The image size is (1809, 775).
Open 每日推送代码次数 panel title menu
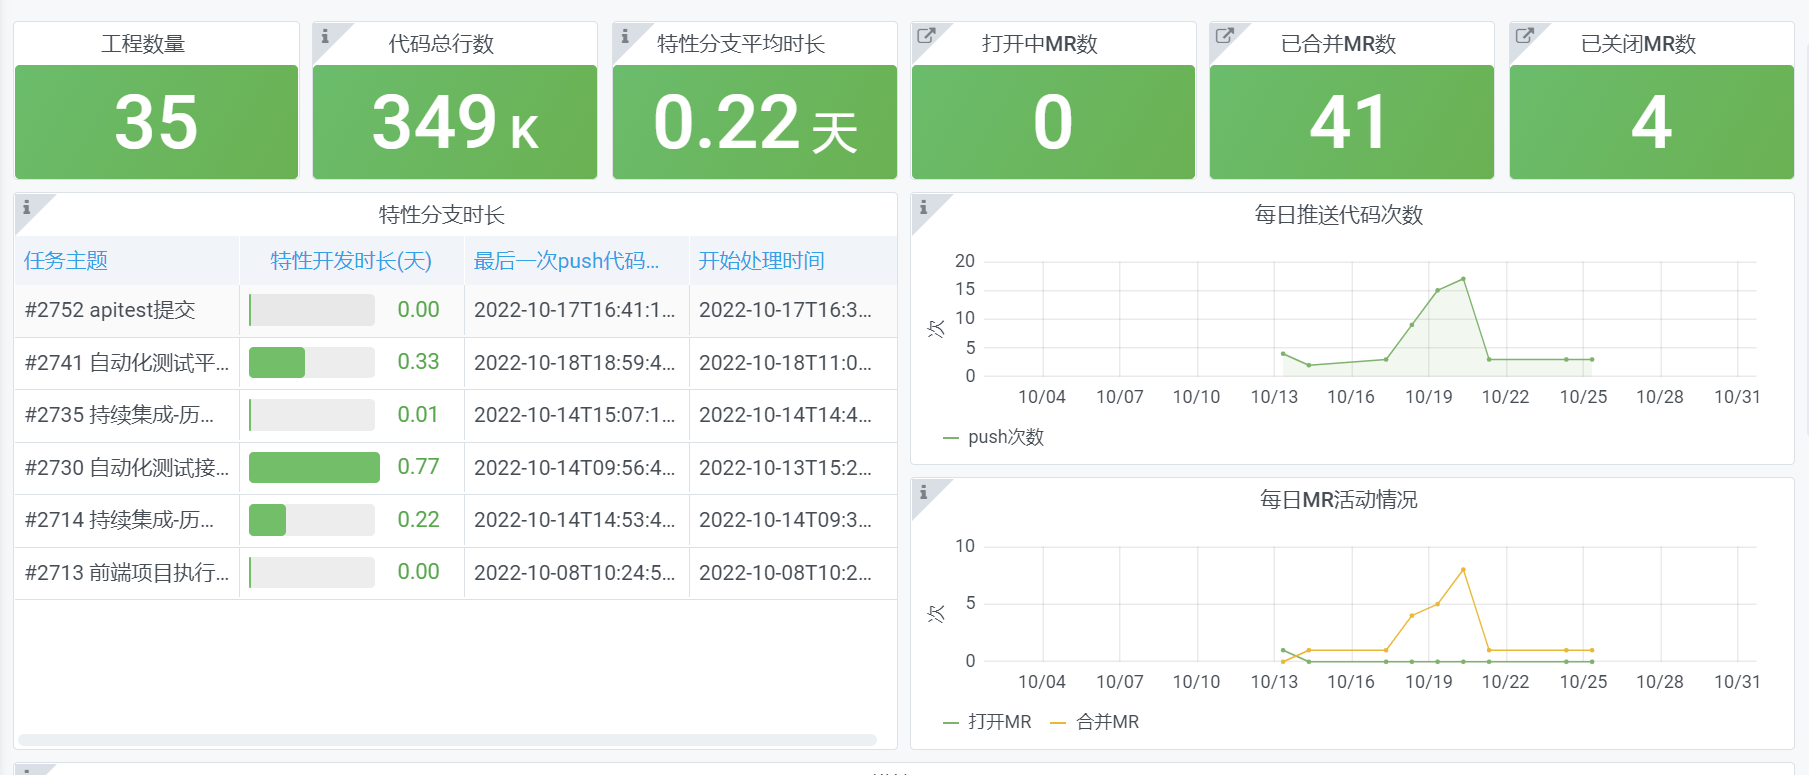[x=1338, y=215]
